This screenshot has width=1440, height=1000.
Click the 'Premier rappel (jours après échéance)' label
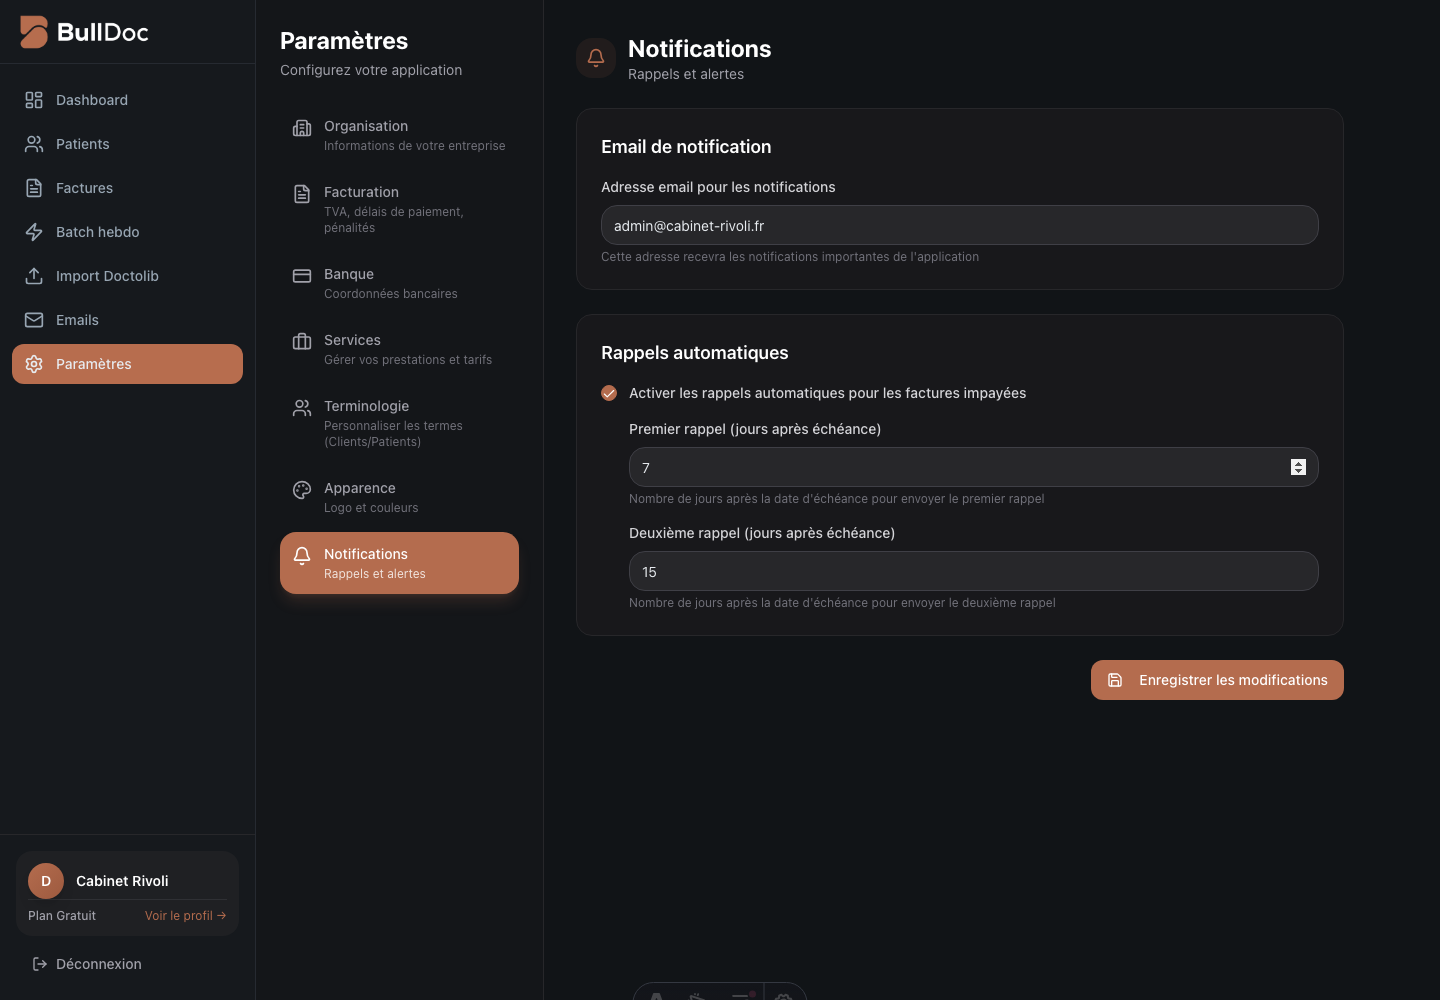pos(755,429)
